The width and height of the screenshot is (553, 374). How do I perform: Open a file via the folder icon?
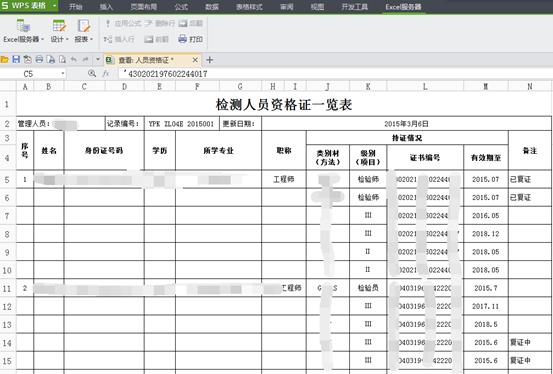(5, 60)
